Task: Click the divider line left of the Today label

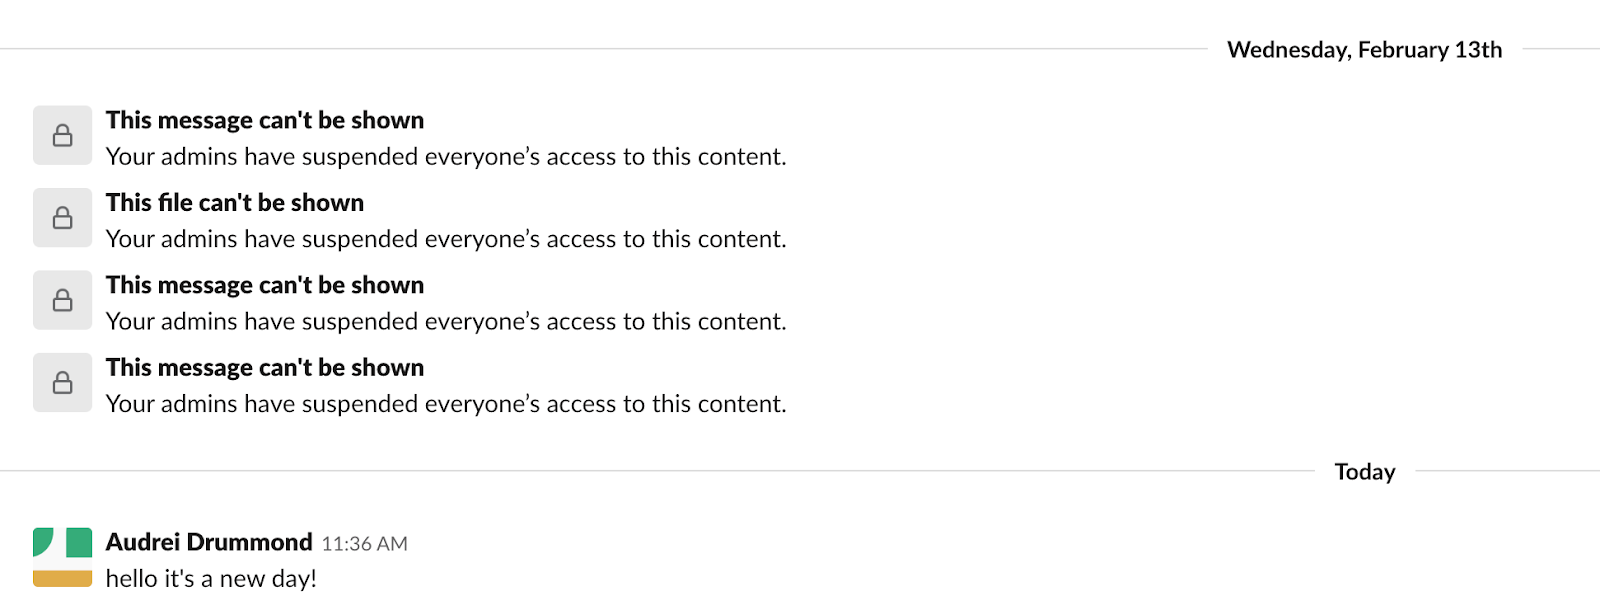Action: click(x=650, y=471)
